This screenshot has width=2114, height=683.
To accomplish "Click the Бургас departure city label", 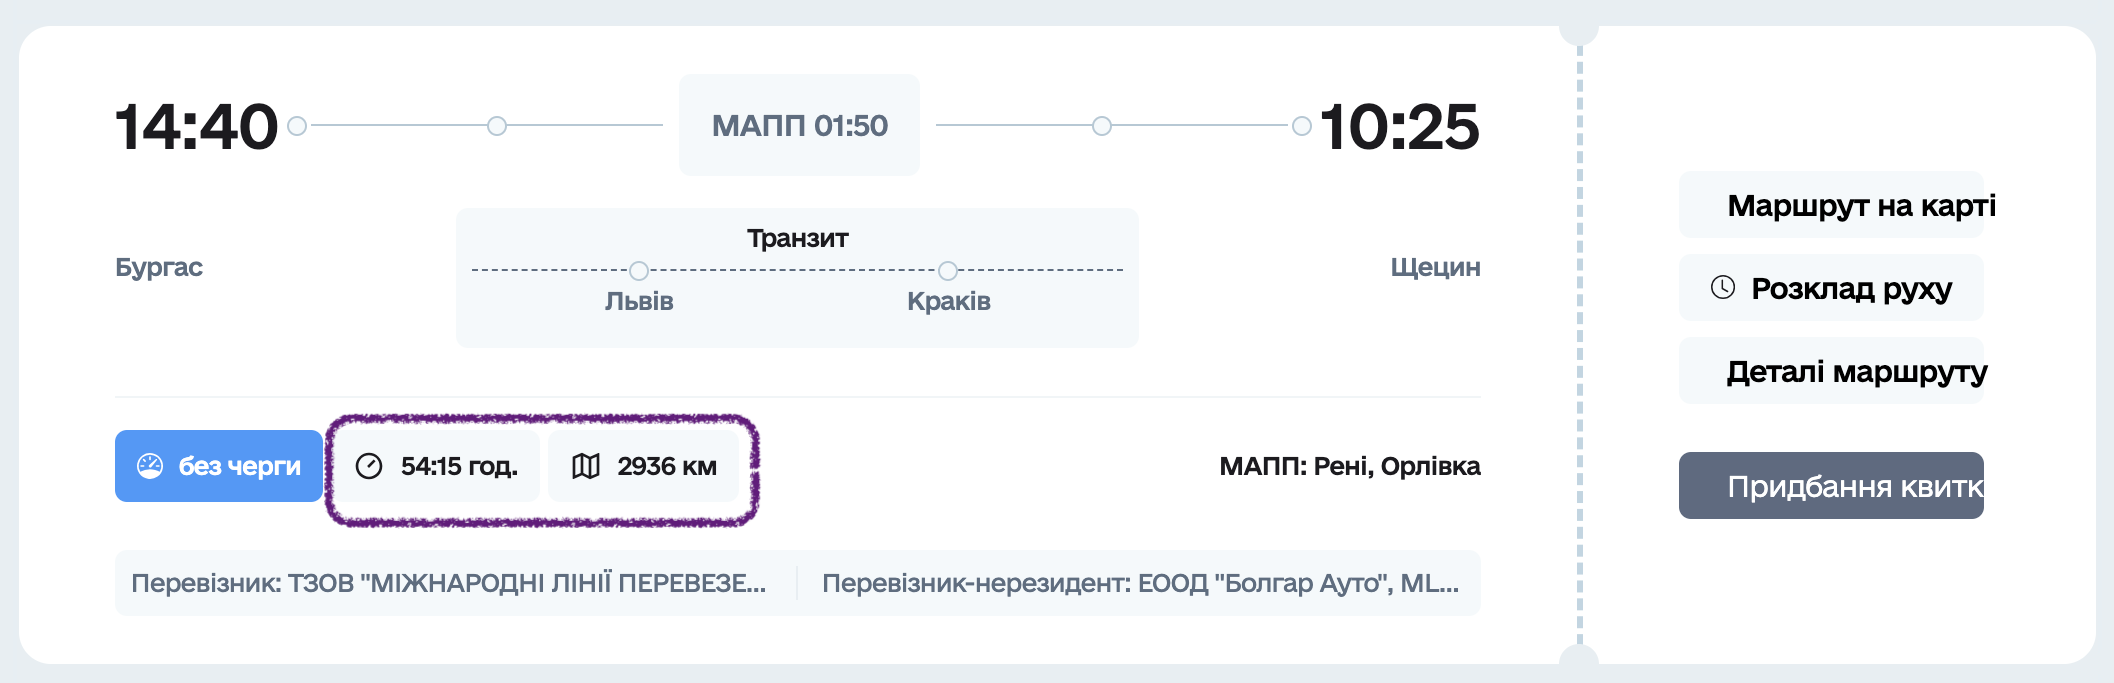I will tap(159, 267).
